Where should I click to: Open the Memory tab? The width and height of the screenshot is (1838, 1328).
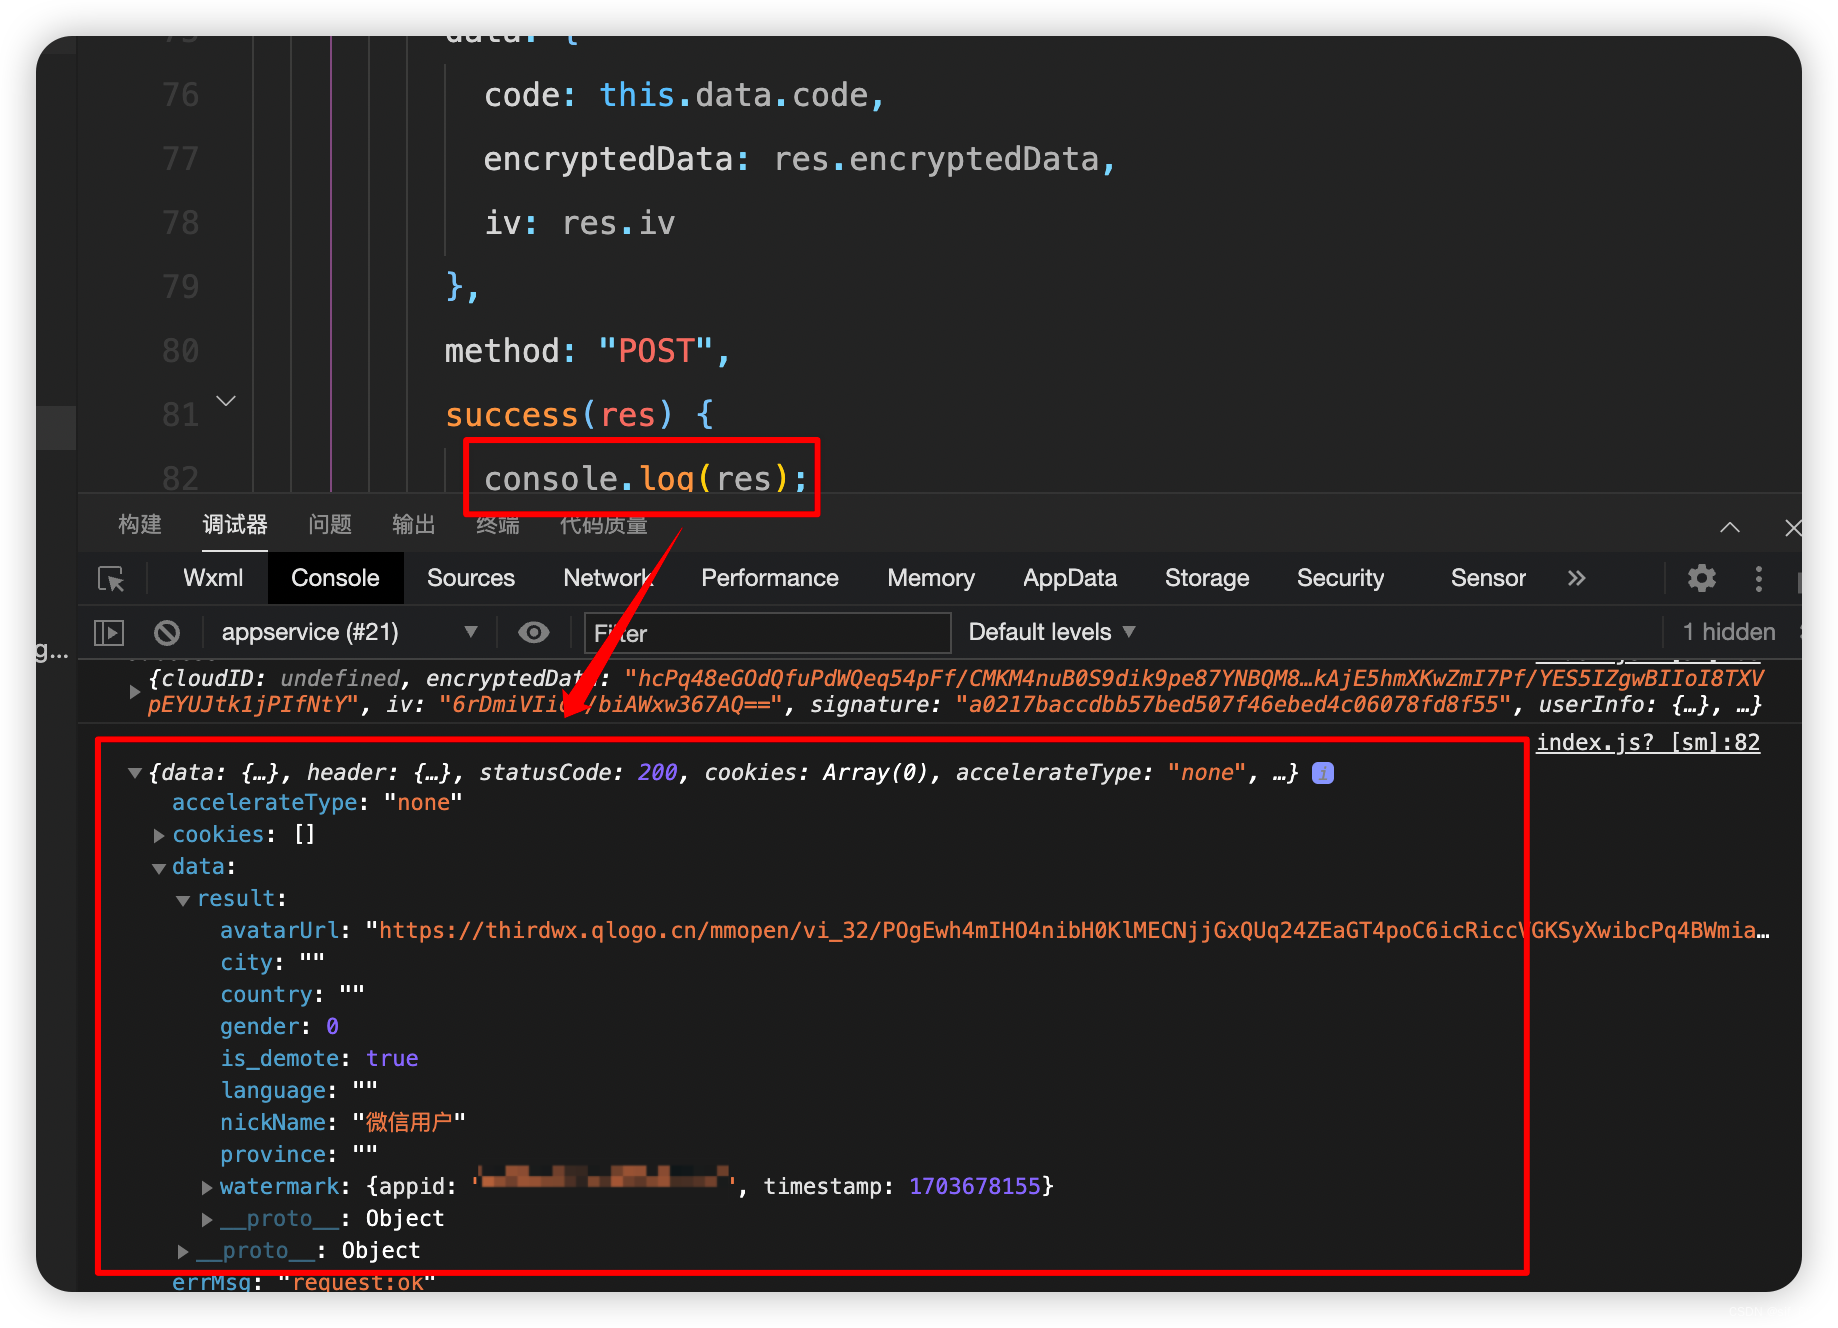(x=931, y=578)
